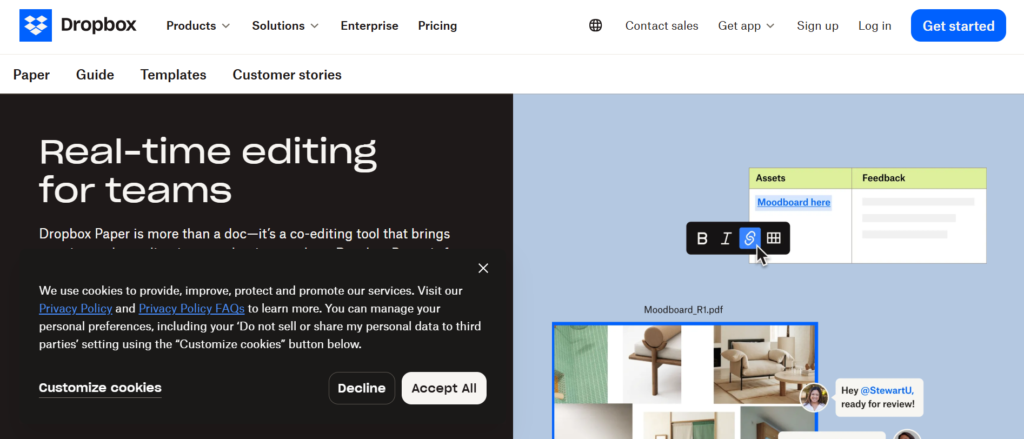
Task: Click the Bold formatting icon
Action: pyautogui.click(x=702, y=238)
